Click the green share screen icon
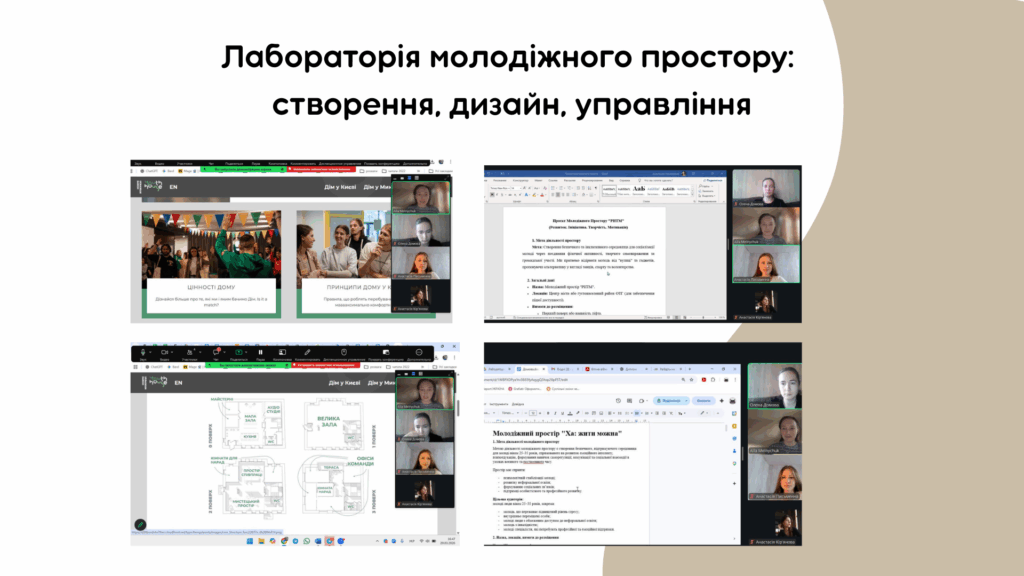Viewport: 1024px width, 576px height. [x=238, y=352]
